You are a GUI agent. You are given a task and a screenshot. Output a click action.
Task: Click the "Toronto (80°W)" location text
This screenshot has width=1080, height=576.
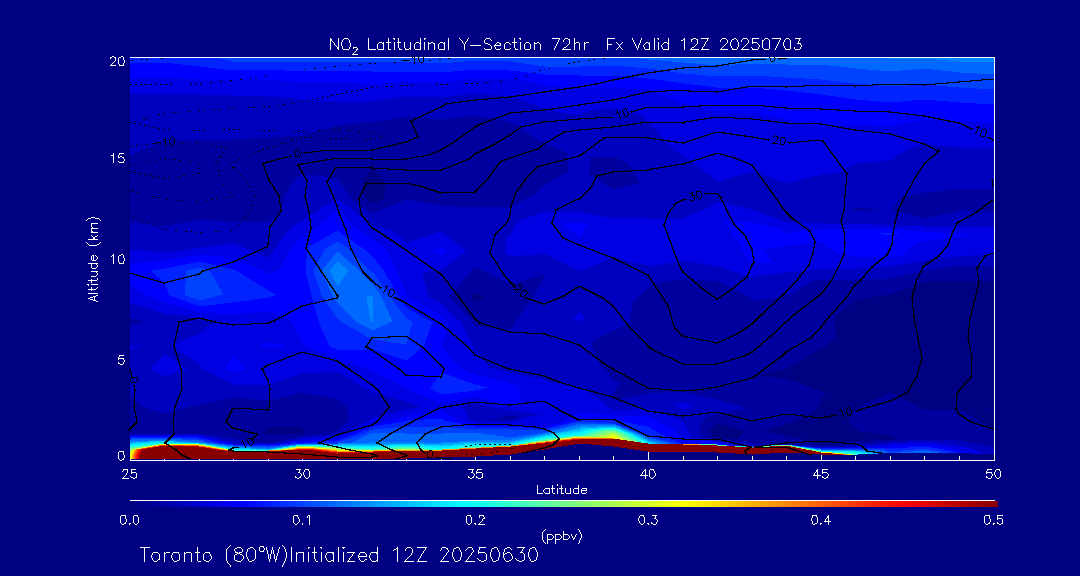coord(212,555)
